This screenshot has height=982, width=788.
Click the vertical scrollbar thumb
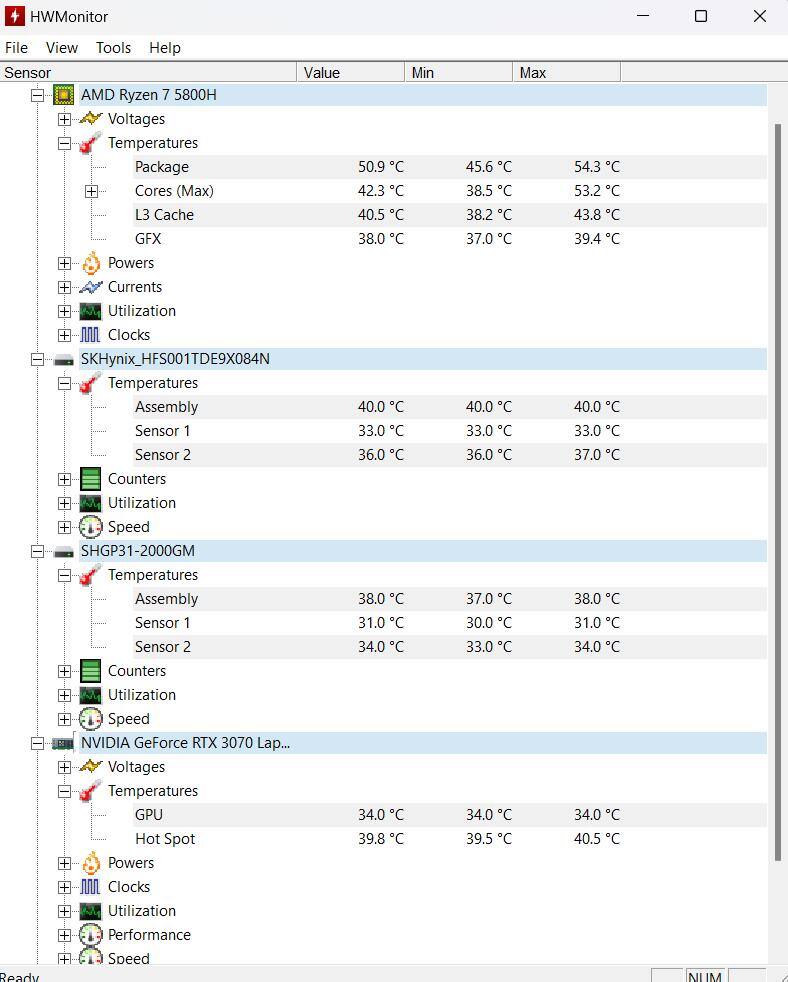click(x=777, y=490)
